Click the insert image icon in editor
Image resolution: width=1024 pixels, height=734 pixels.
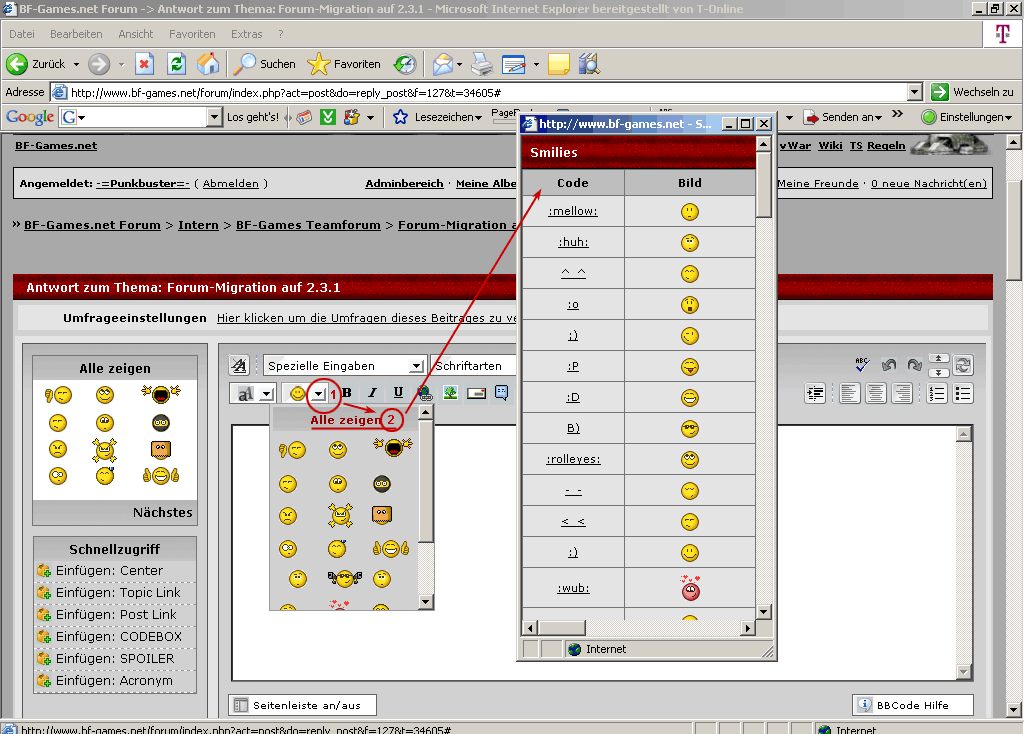pos(451,393)
